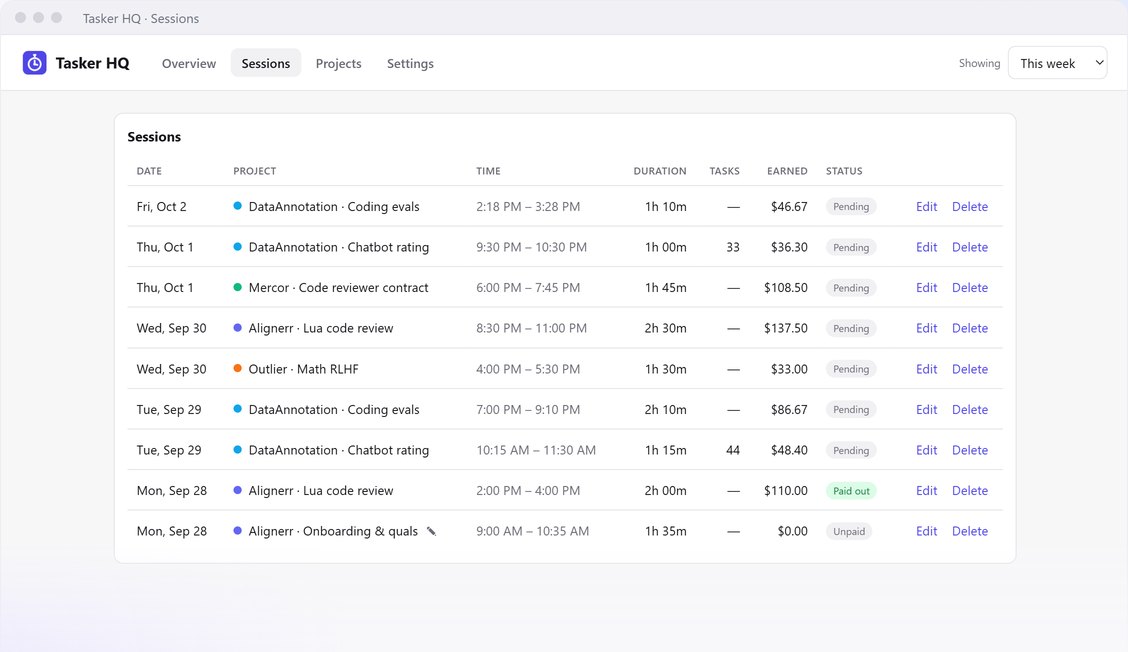Click the purple dot beside Onboarding & quals
This screenshot has height=652, width=1128.
click(x=237, y=531)
